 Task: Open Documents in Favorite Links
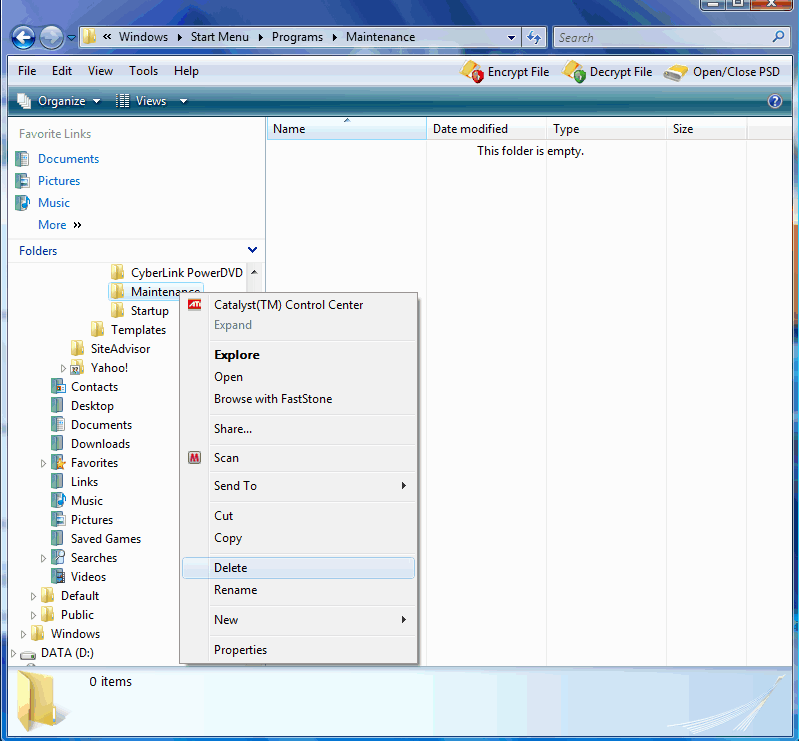coord(68,159)
